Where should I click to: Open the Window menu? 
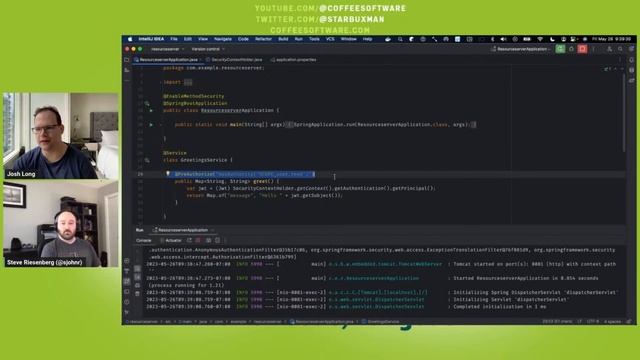tap(349, 39)
